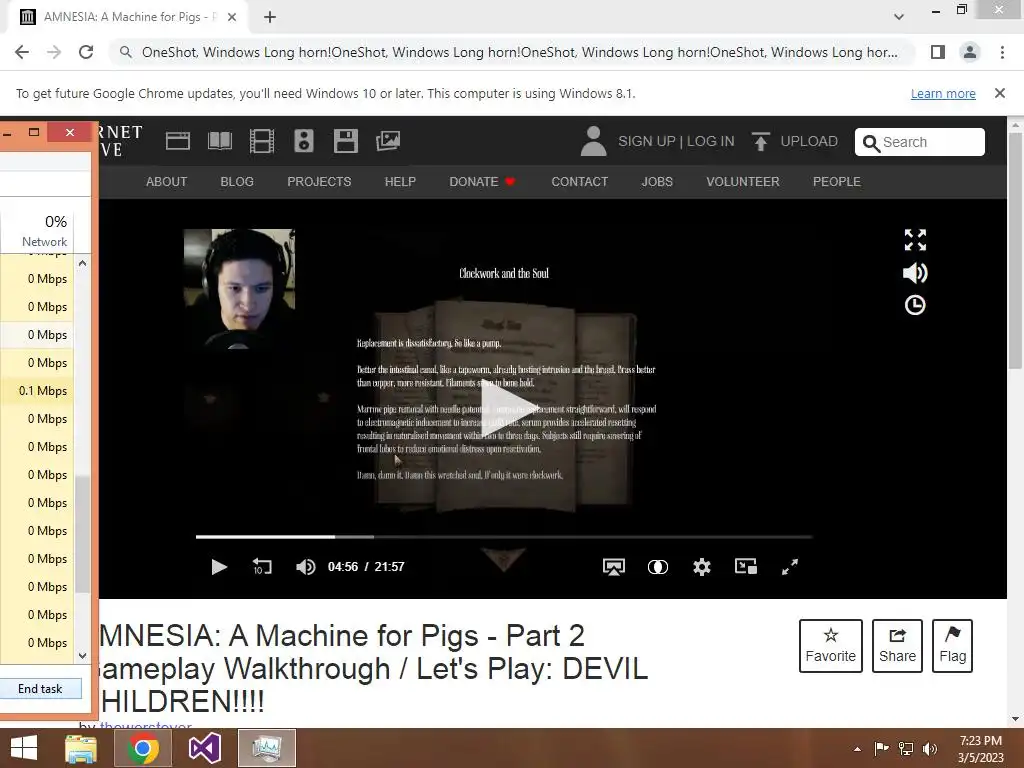Open a new Chrome tab
The image size is (1024, 768).
(270, 17)
